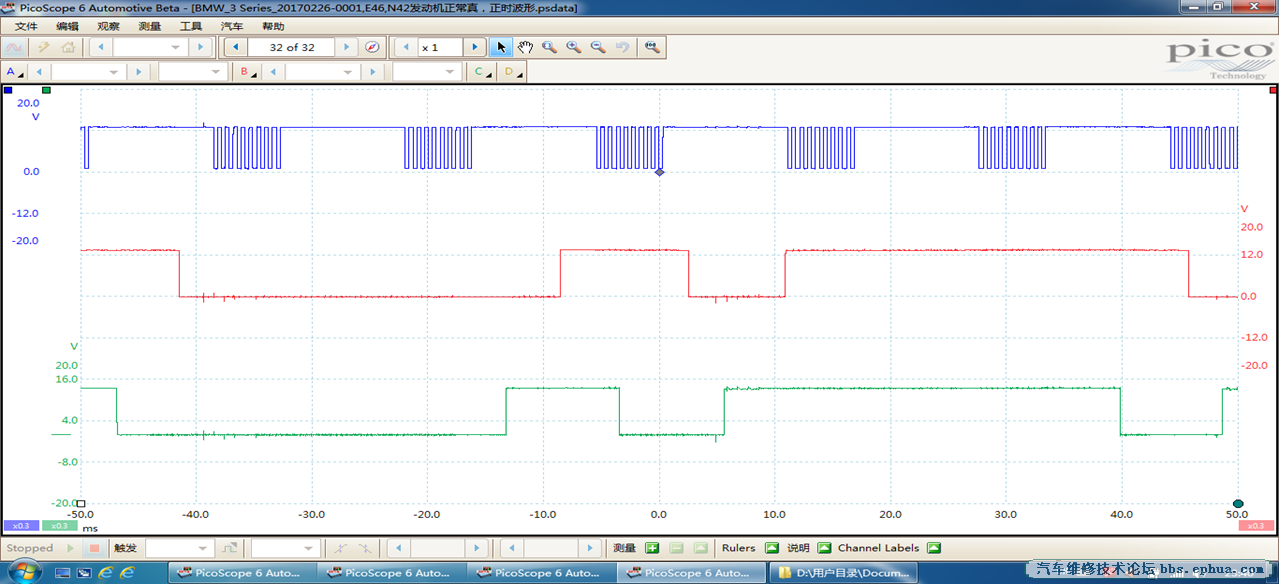
Task: Increase horizontal zoom factor arrow
Action: tap(475, 47)
